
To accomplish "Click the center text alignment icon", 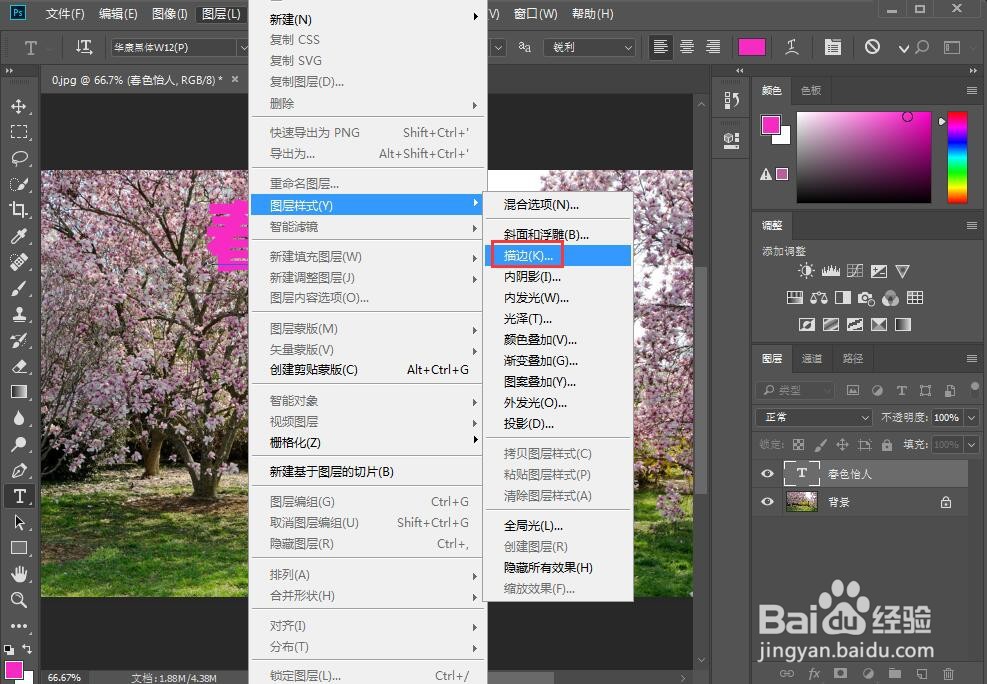I will click(x=686, y=46).
